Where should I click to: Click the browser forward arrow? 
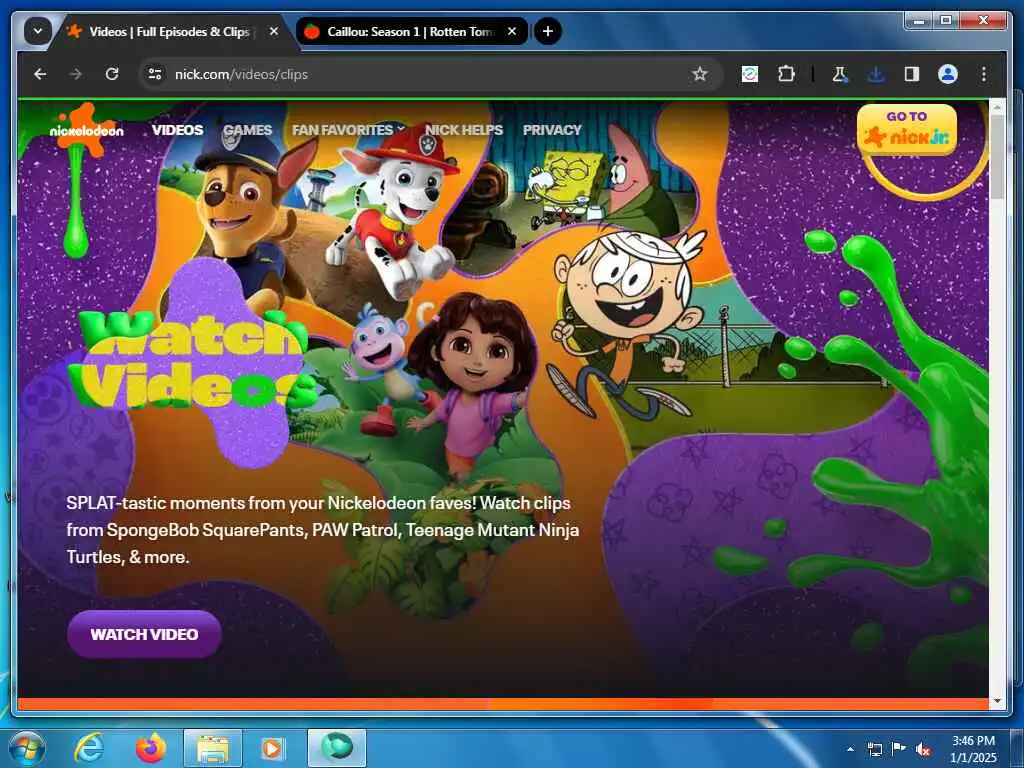[x=76, y=74]
